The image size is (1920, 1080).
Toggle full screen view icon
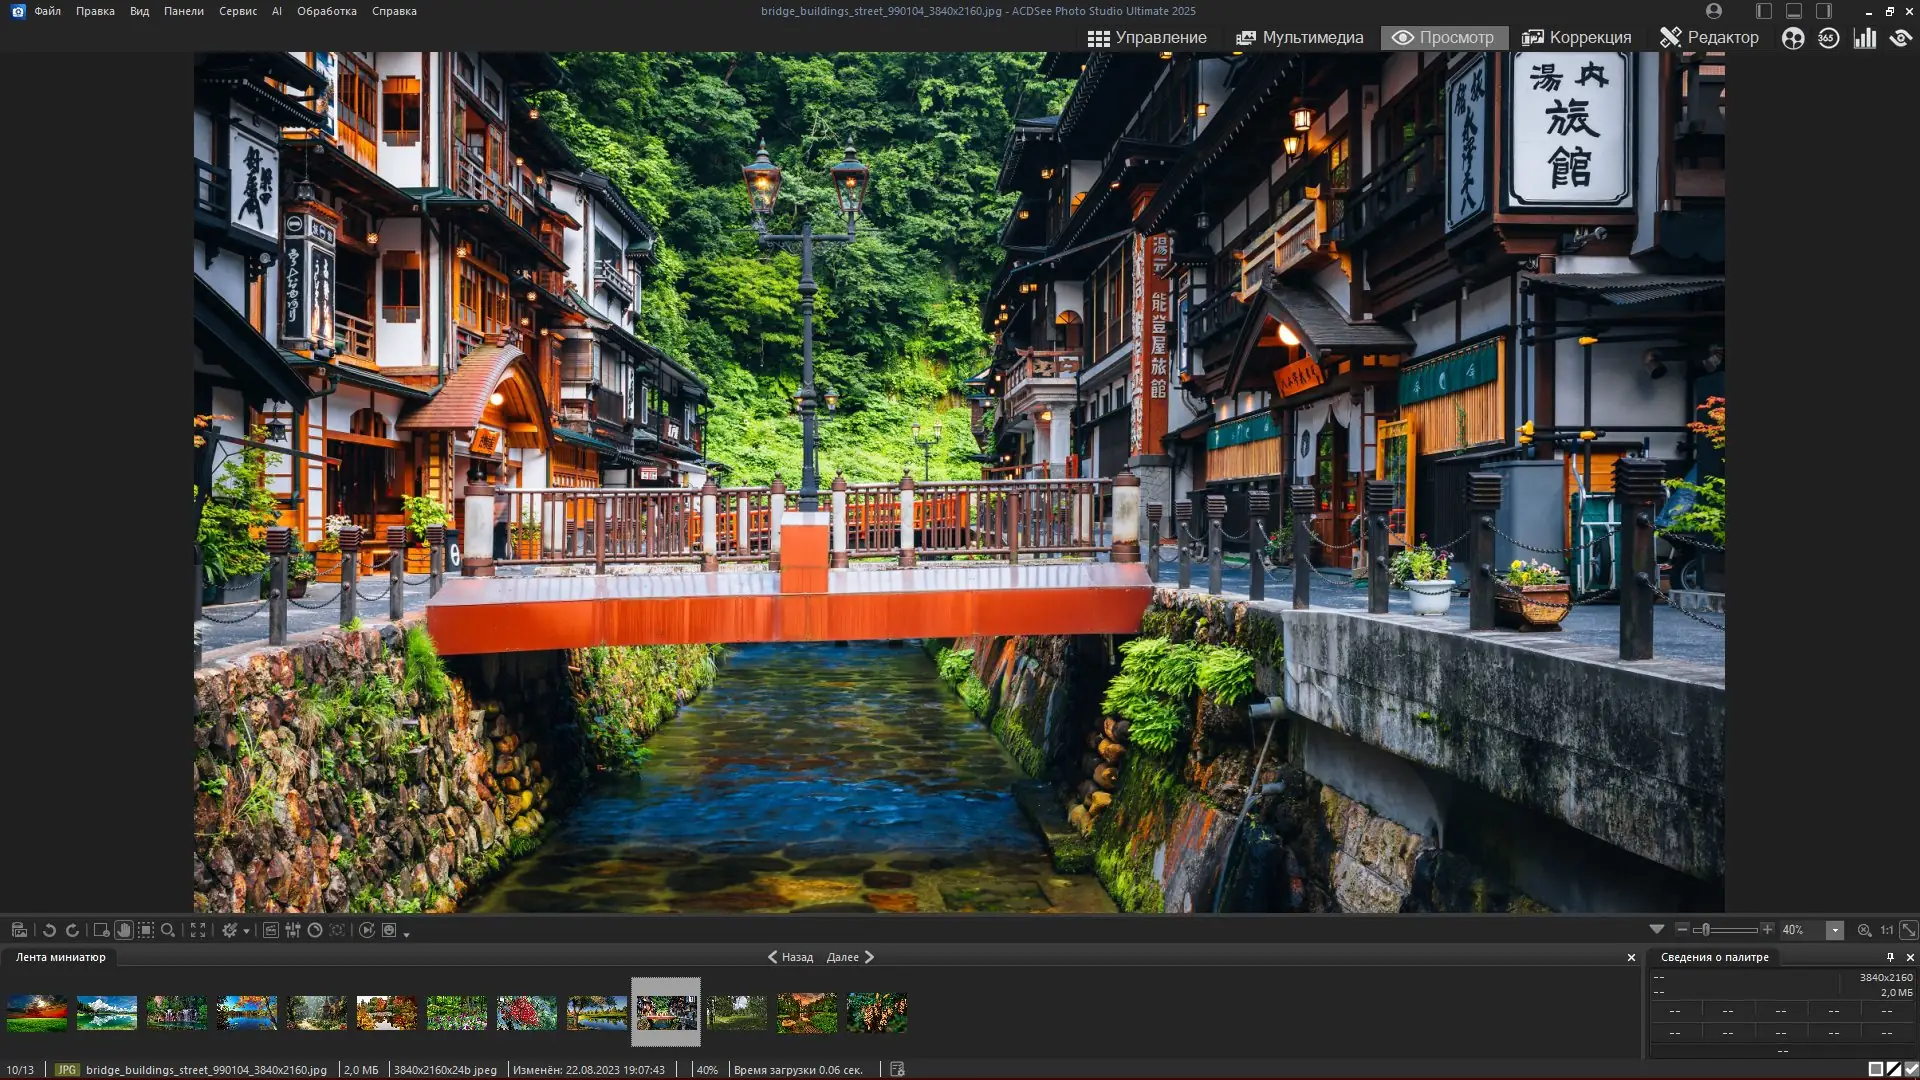(198, 930)
